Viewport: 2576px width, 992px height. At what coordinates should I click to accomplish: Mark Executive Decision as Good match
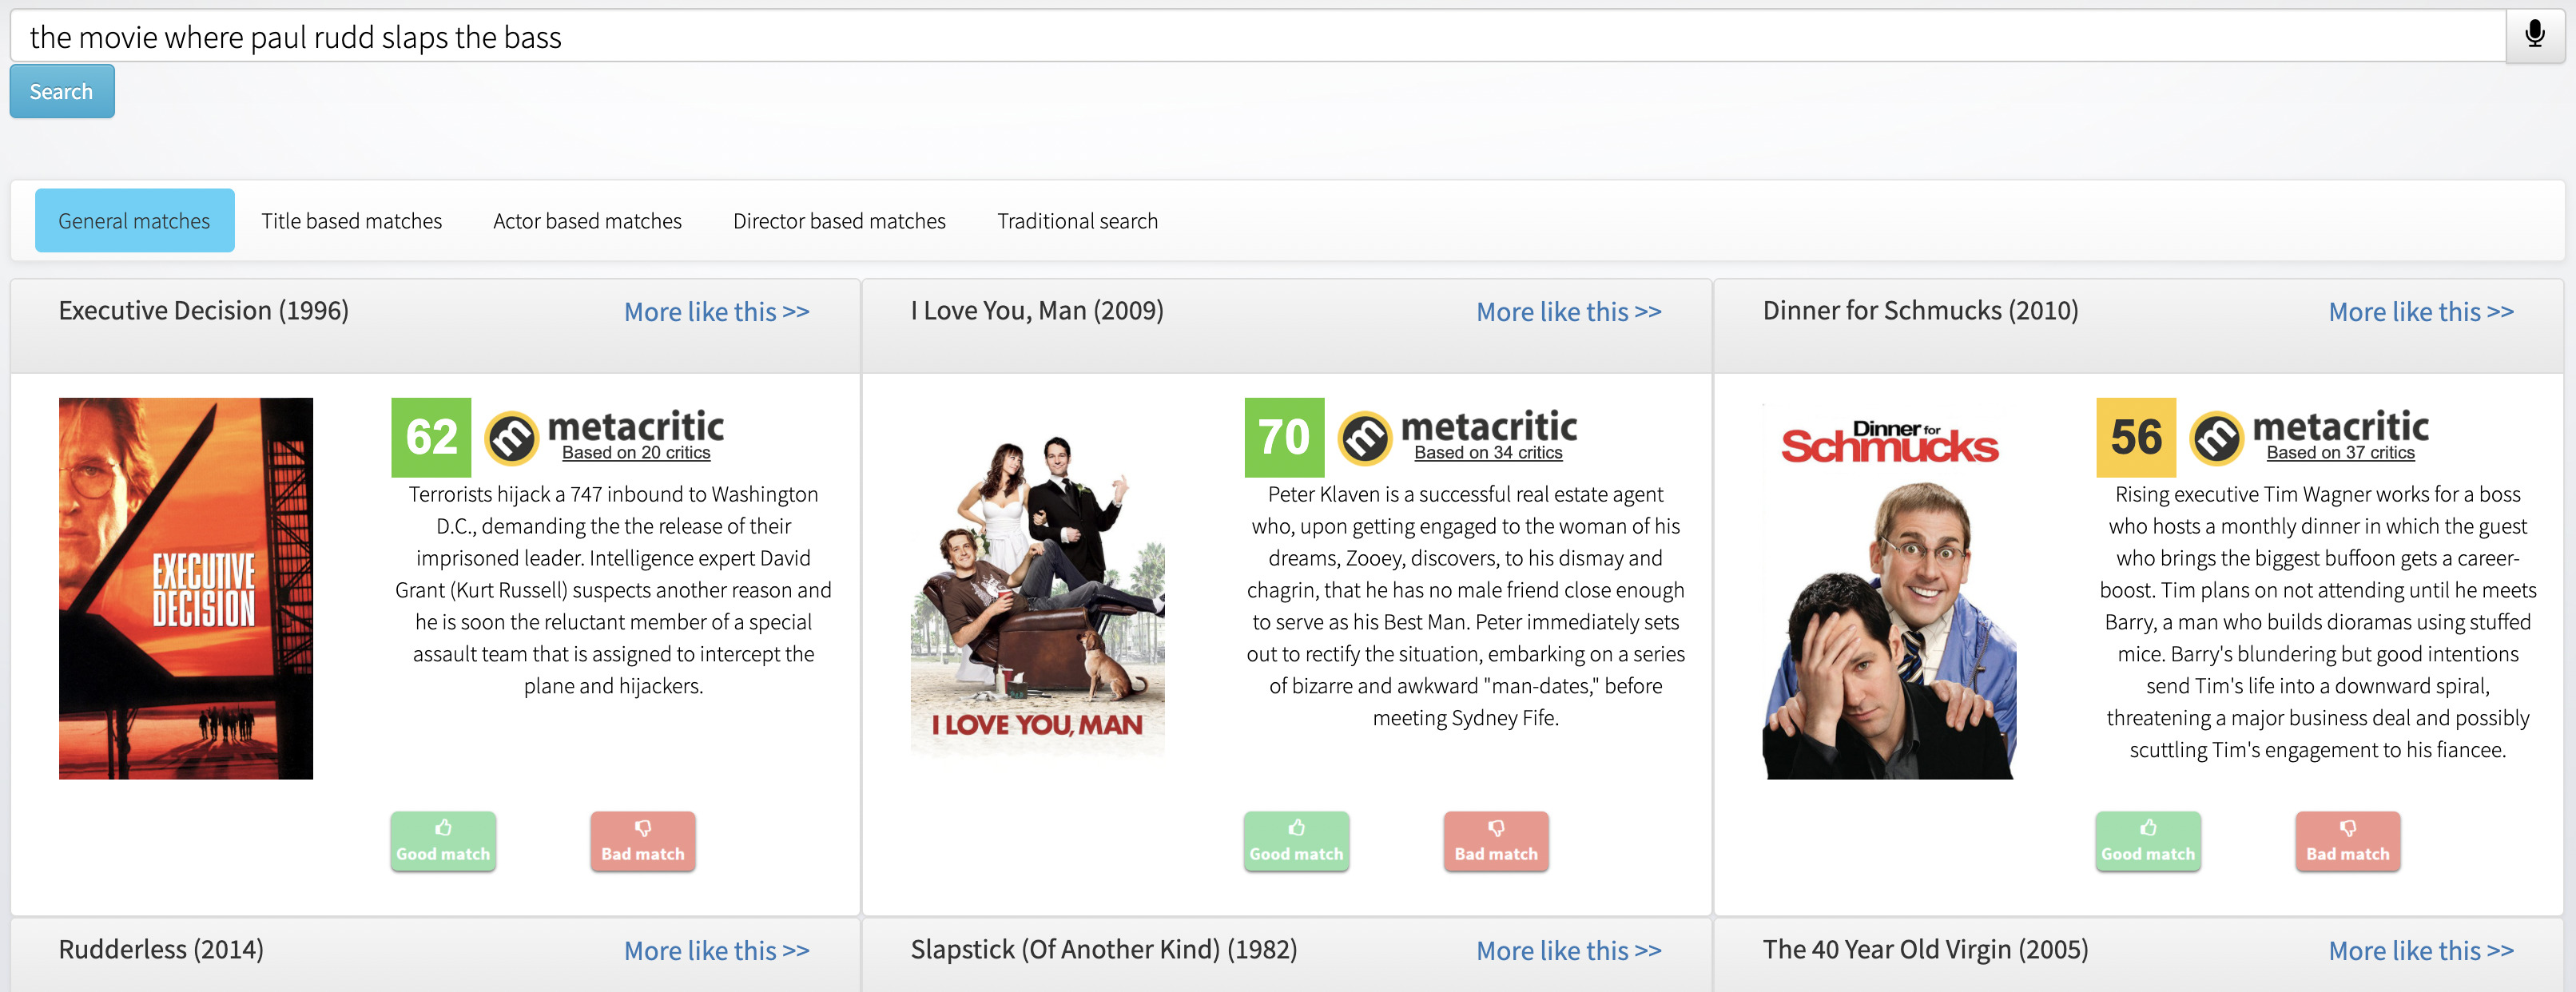pos(443,840)
